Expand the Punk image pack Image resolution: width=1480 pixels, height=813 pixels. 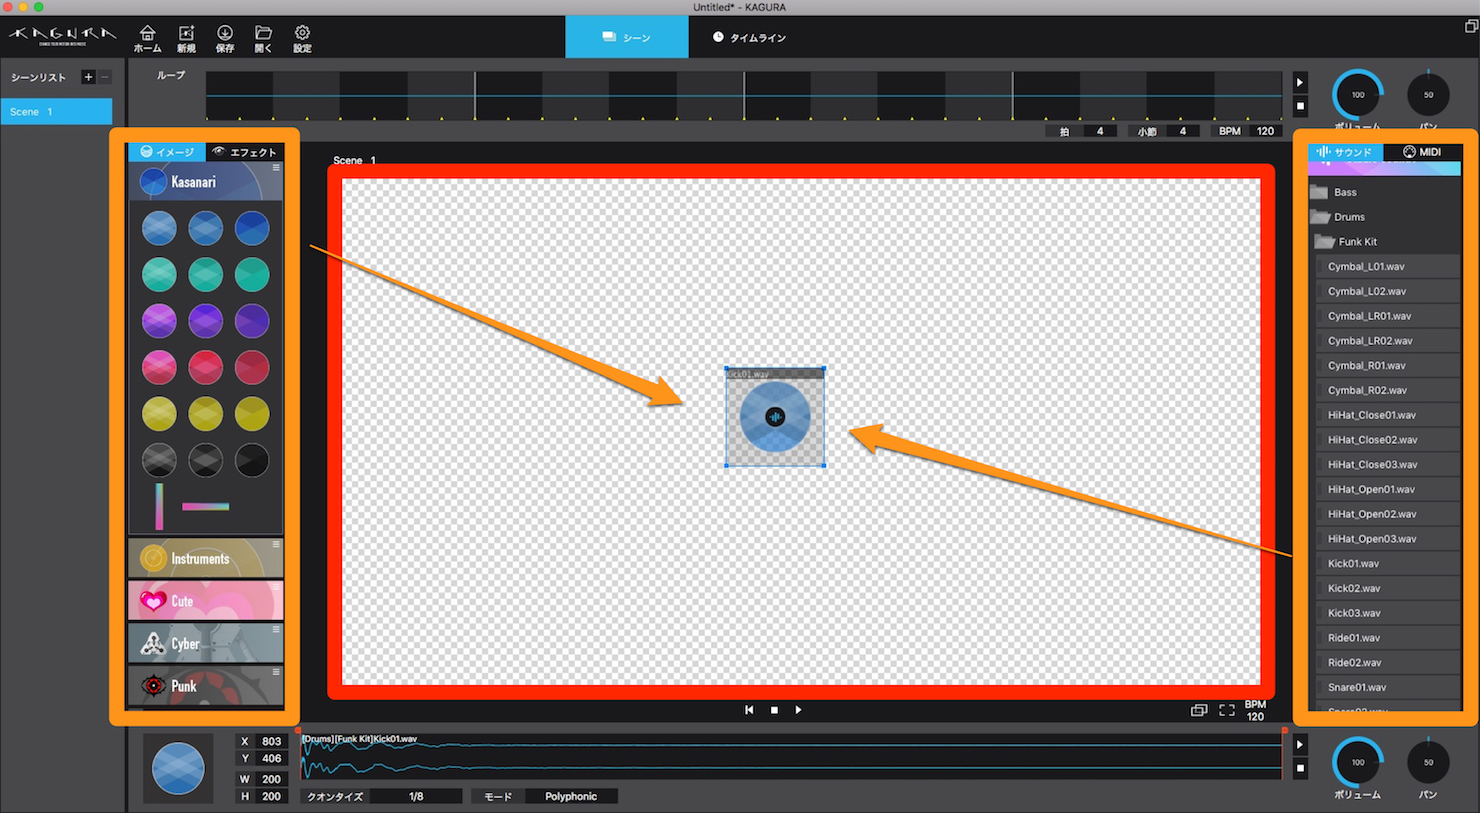click(x=206, y=686)
